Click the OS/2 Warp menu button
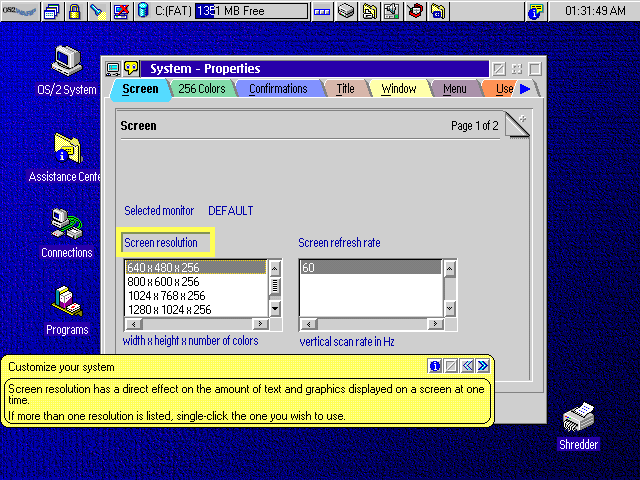 (x=20, y=11)
